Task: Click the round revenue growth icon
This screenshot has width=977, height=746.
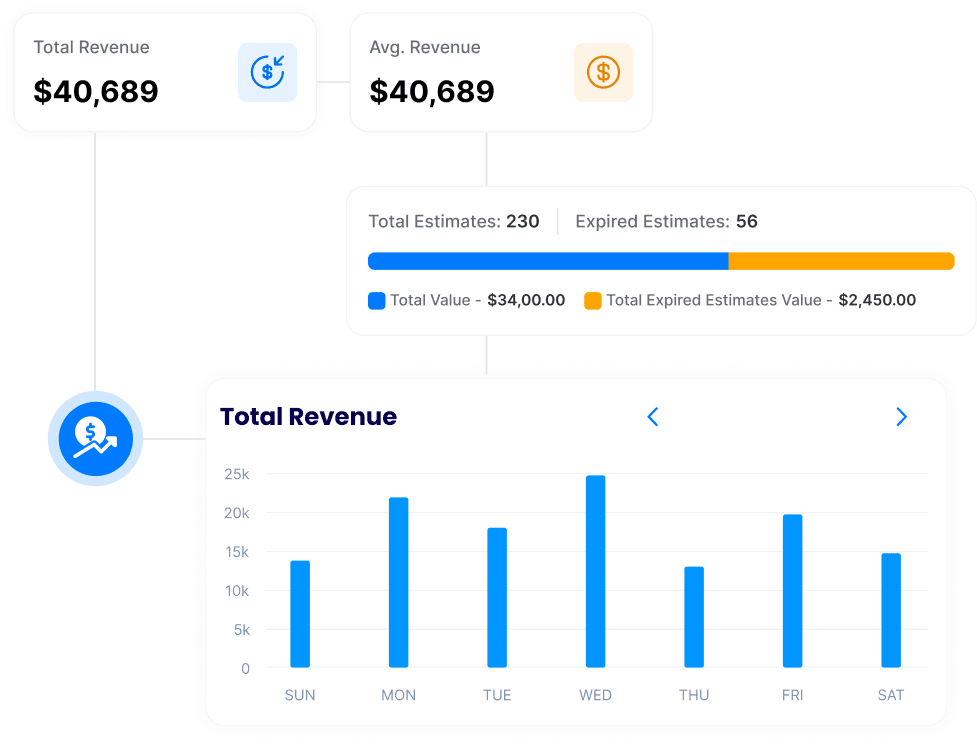Action: [95, 439]
